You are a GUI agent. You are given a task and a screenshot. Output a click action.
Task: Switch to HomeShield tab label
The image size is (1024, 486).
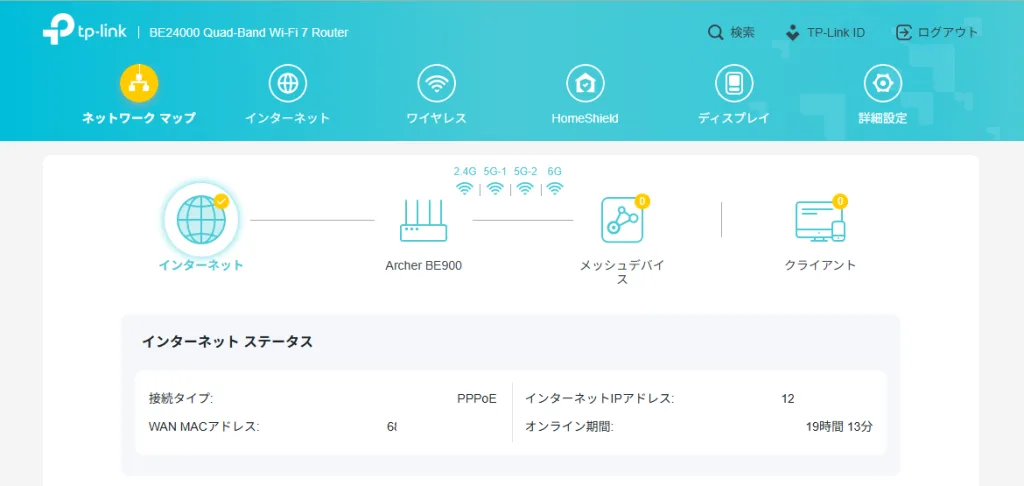coord(585,119)
